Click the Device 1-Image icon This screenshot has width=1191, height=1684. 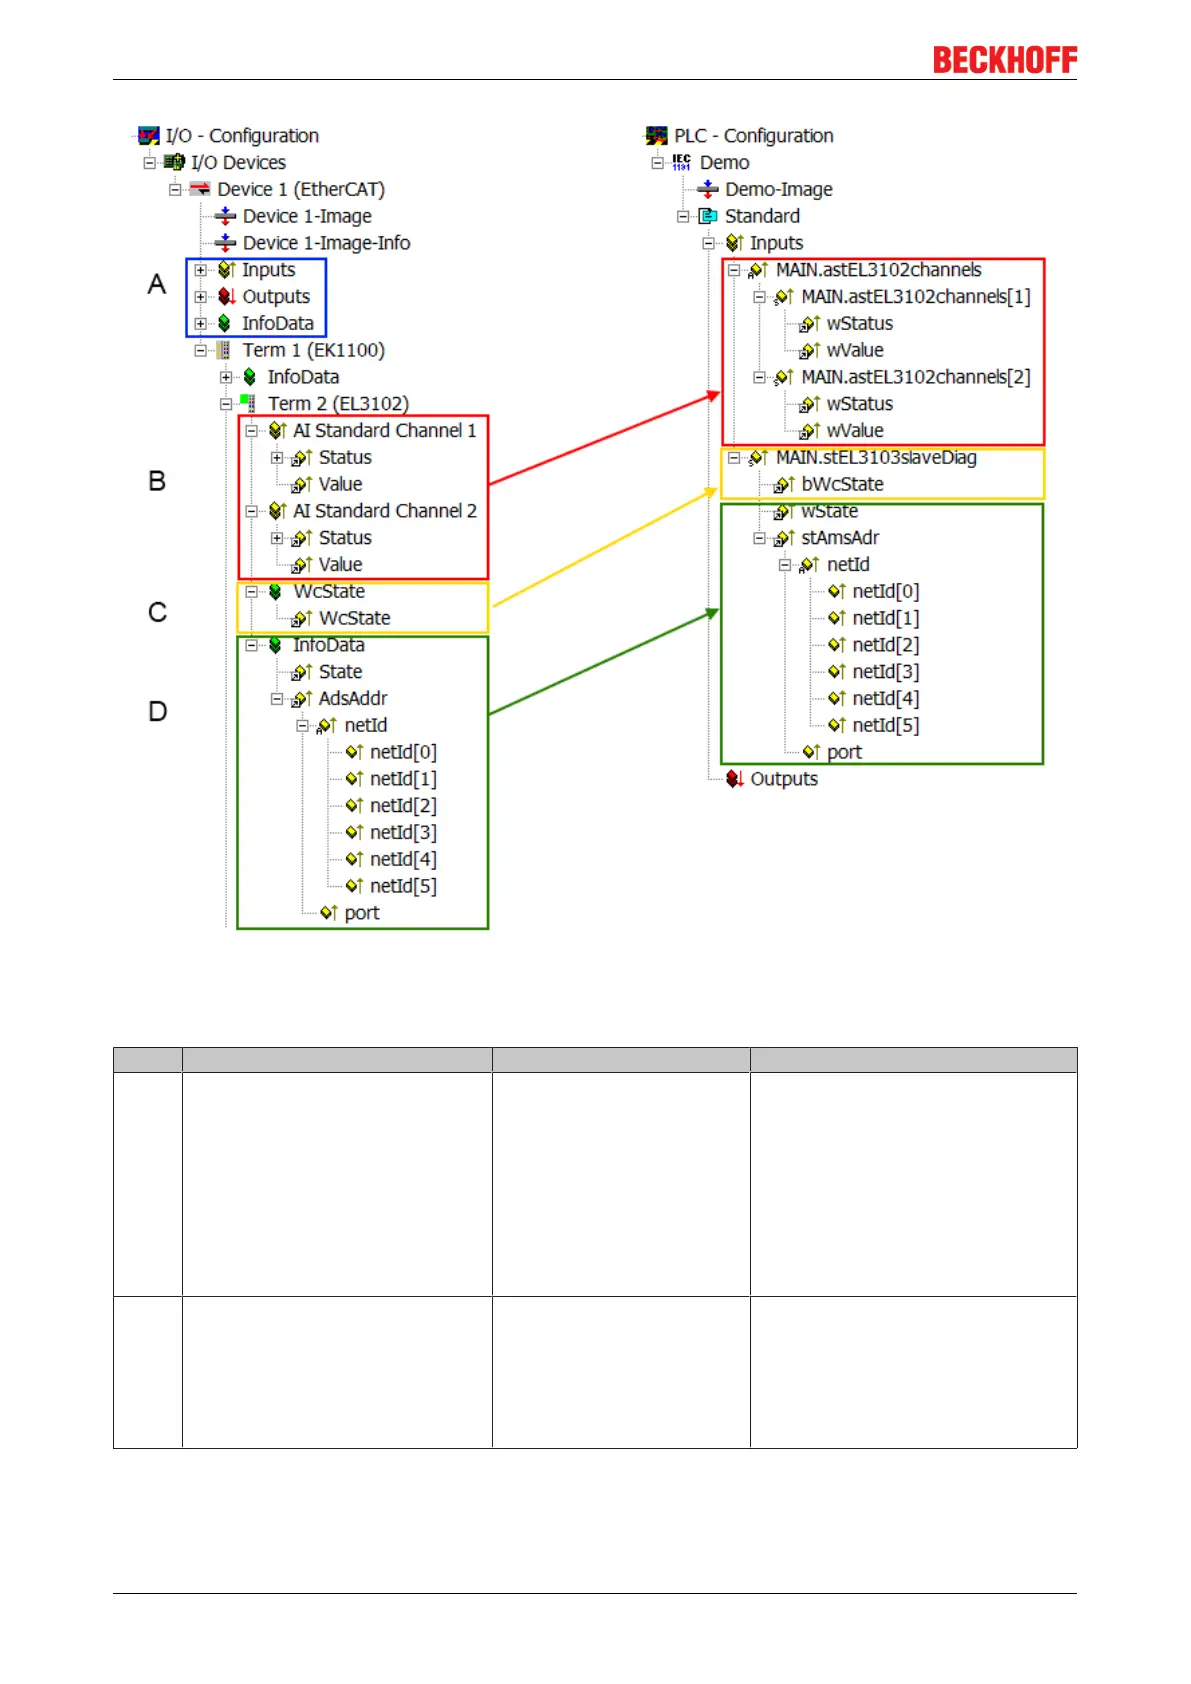click(x=226, y=216)
